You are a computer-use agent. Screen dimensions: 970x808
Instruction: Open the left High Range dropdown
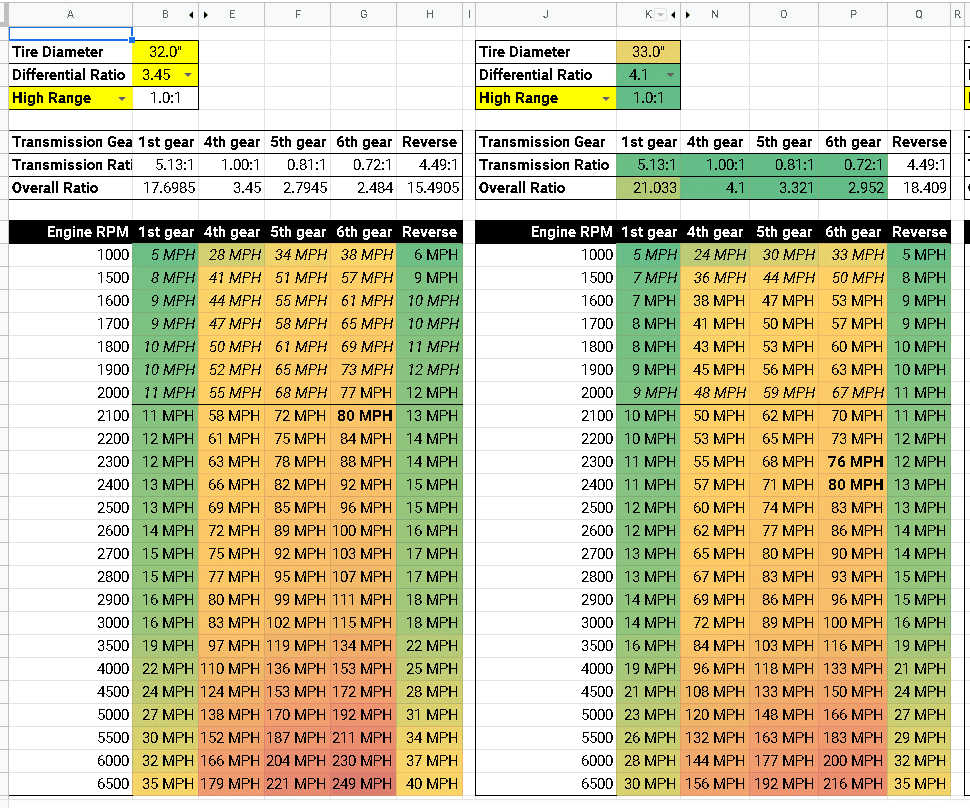[x=122, y=98]
